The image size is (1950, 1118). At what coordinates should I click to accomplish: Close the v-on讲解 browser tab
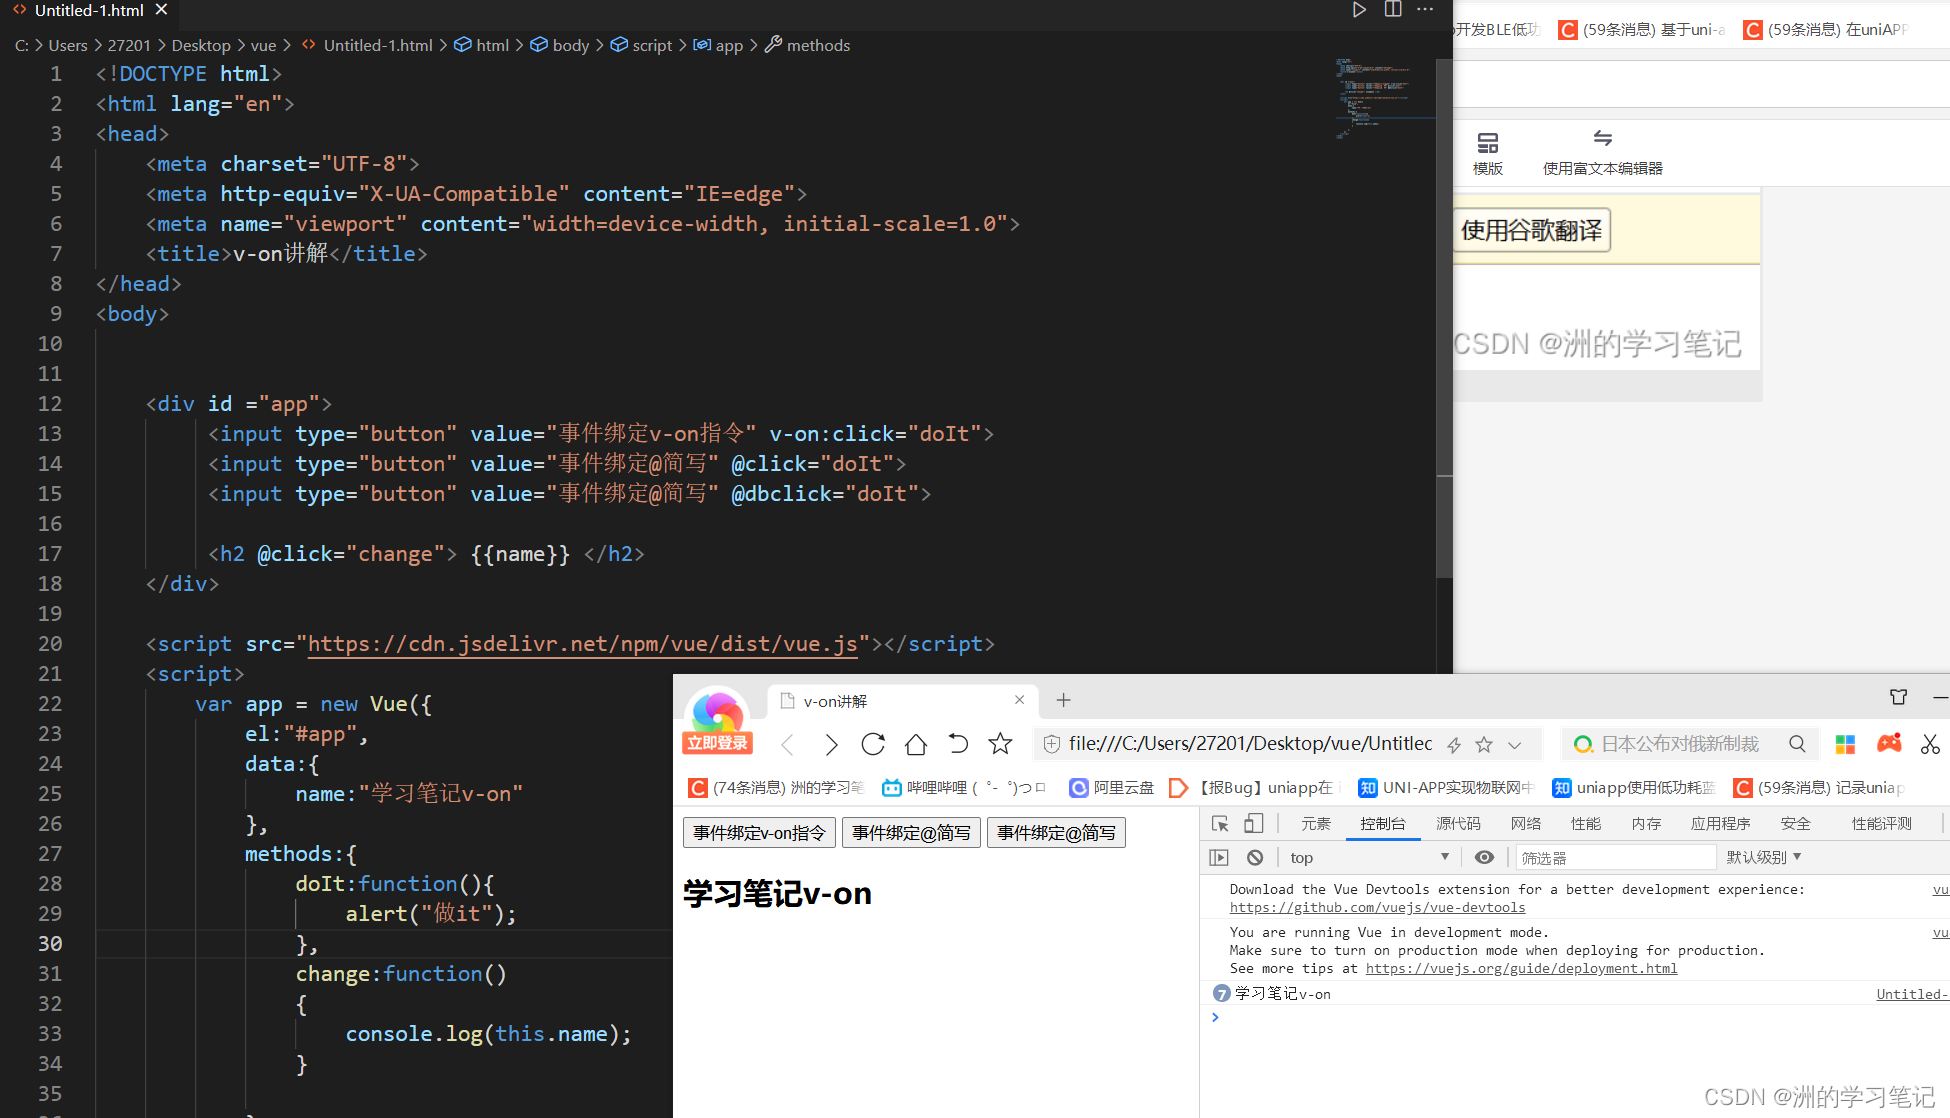click(x=1019, y=700)
